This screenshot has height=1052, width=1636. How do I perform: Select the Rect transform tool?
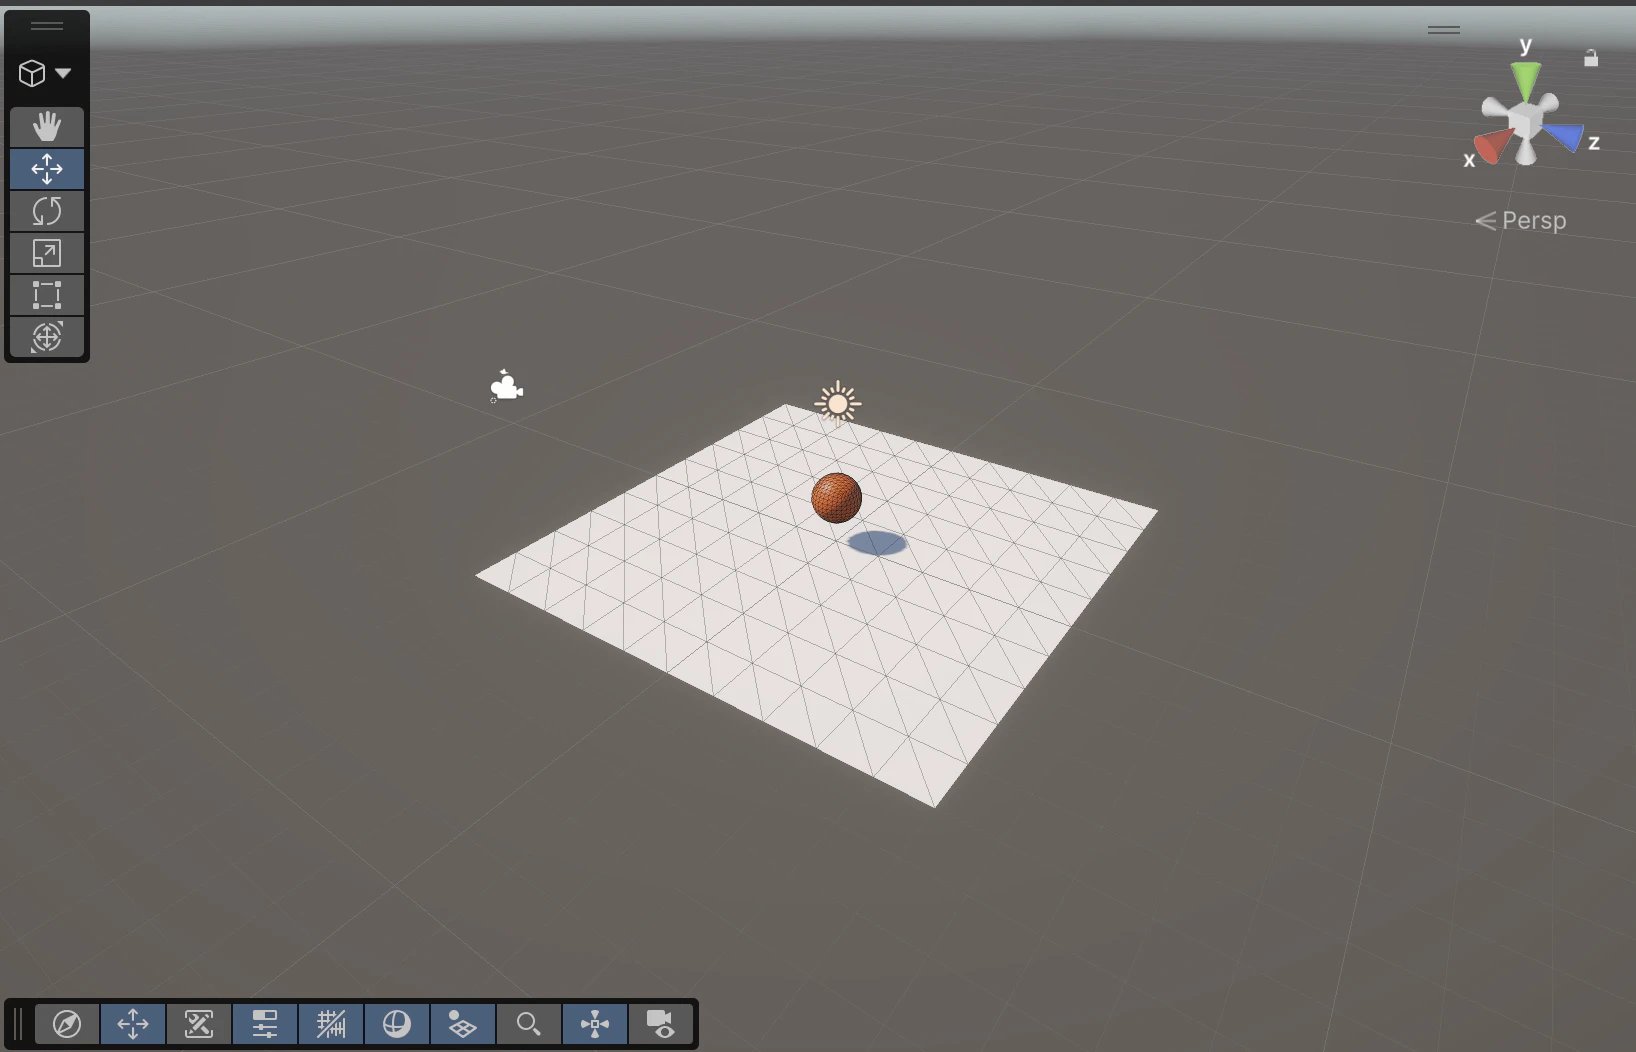point(47,295)
